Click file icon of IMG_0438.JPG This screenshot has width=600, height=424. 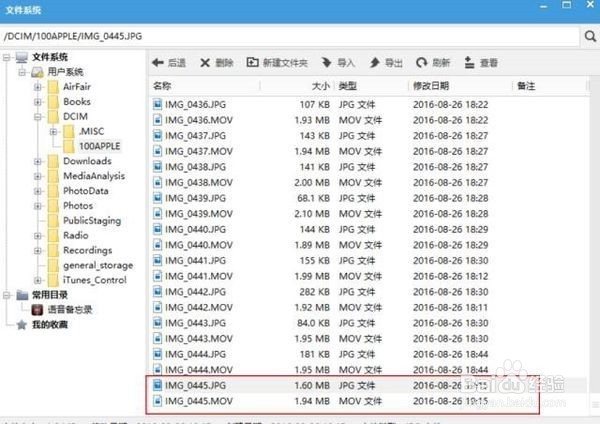click(157, 167)
